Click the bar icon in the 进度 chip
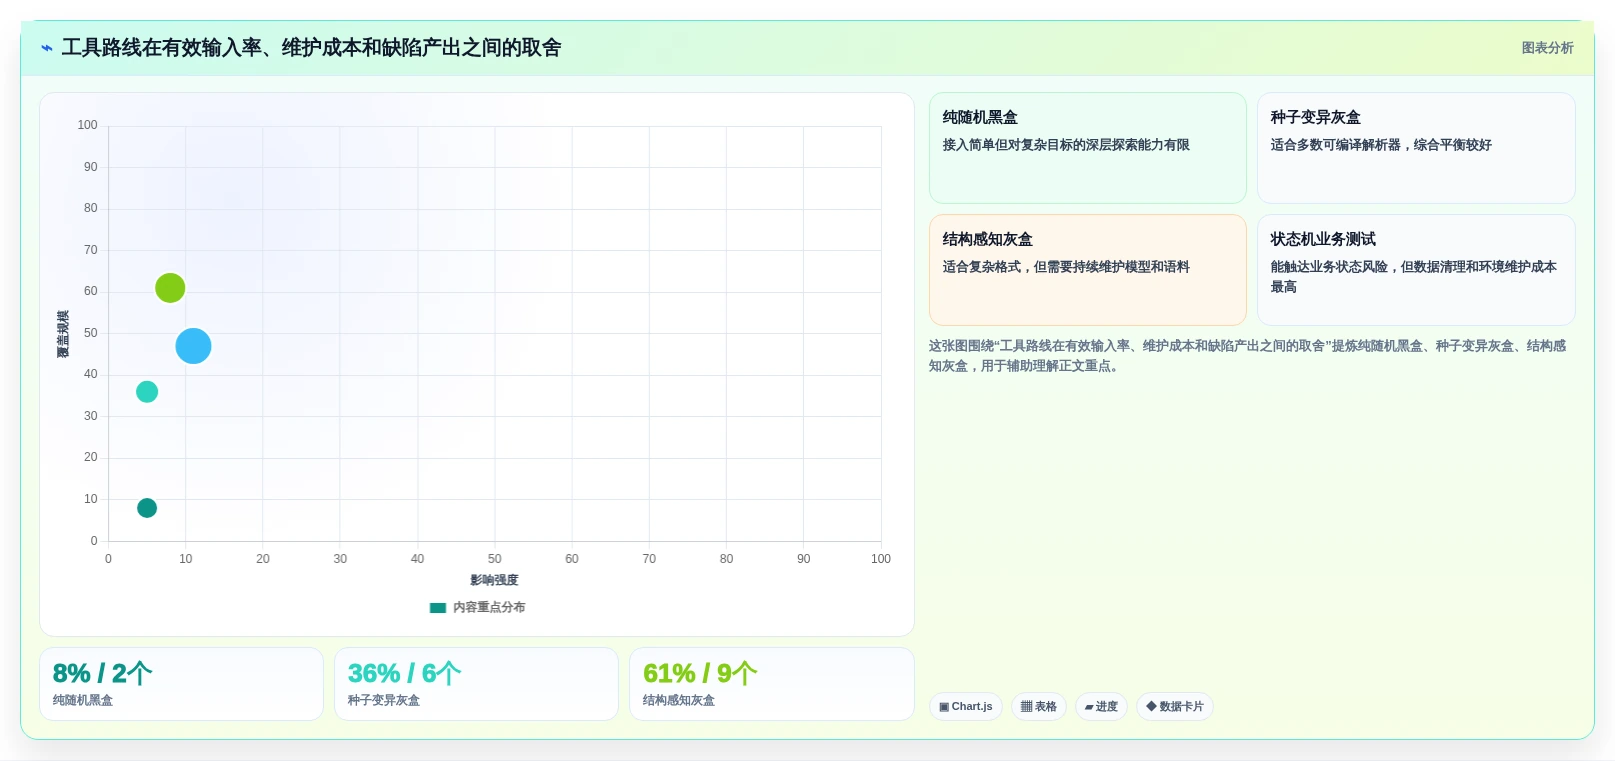This screenshot has width=1615, height=761. tap(1089, 707)
